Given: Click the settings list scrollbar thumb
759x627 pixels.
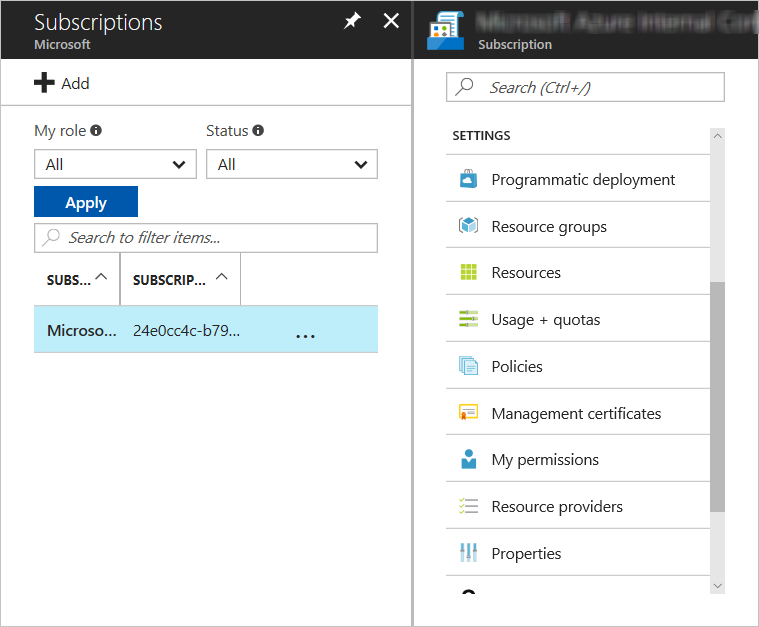Looking at the screenshot, I should pos(717,397).
